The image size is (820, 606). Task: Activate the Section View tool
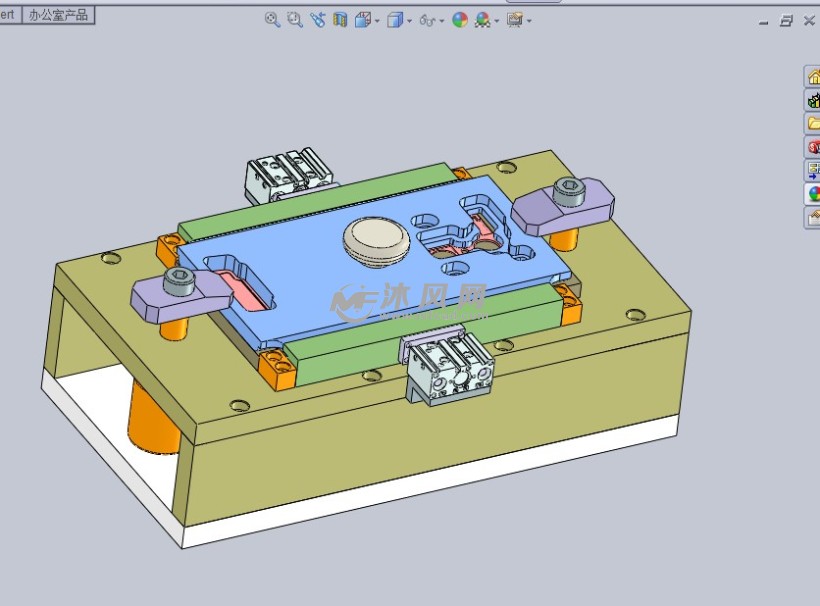click(340, 20)
